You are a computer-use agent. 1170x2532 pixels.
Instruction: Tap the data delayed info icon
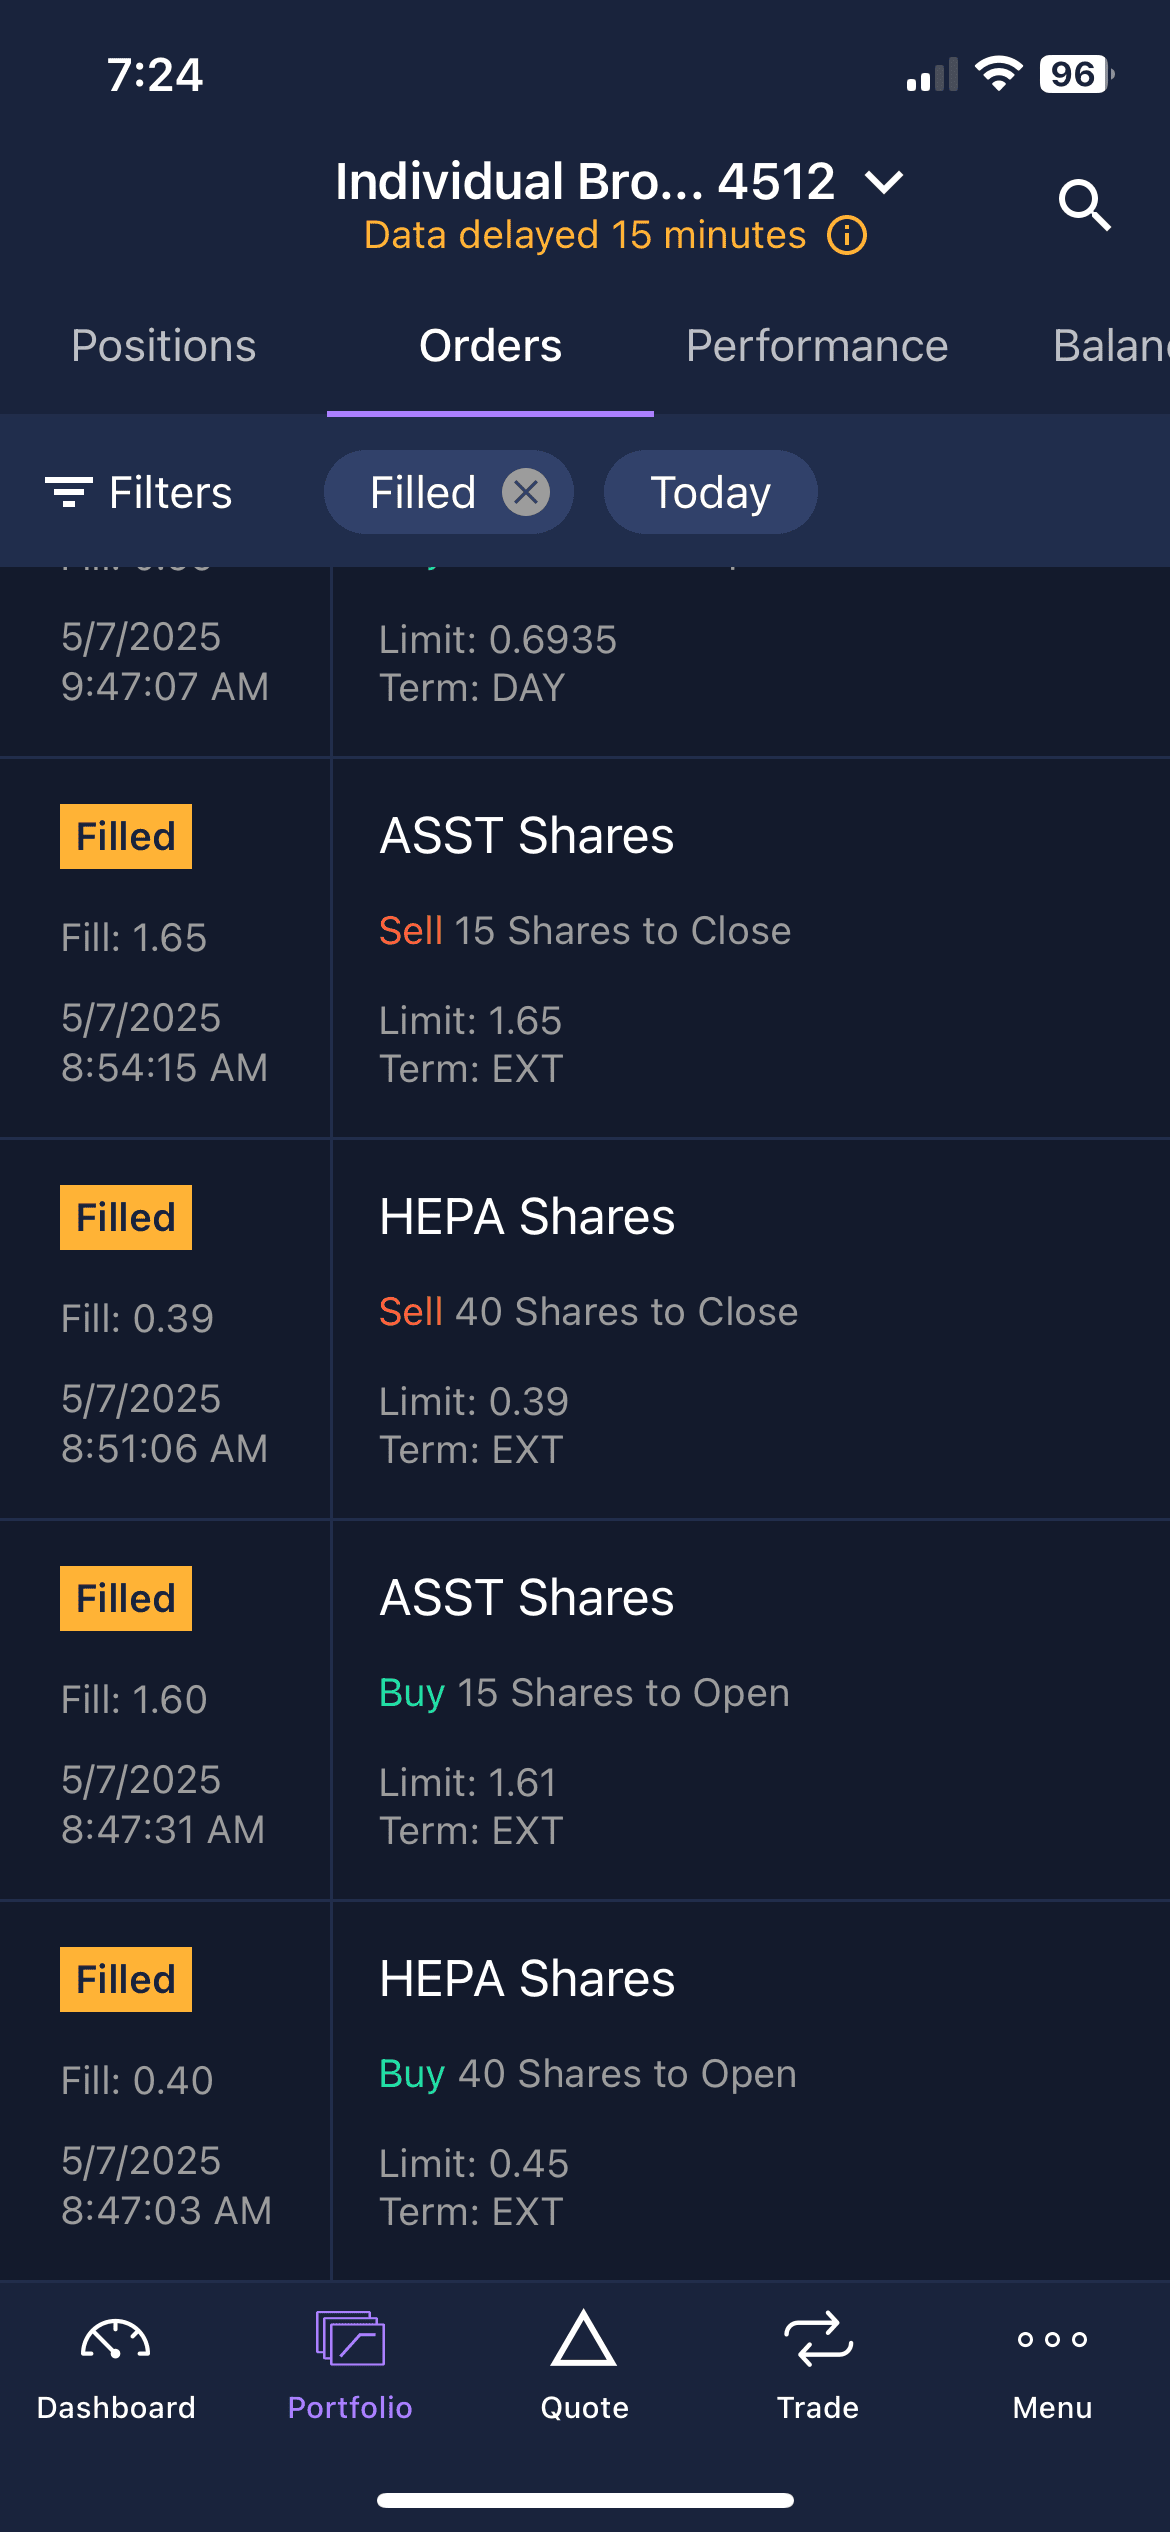(847, 236)
